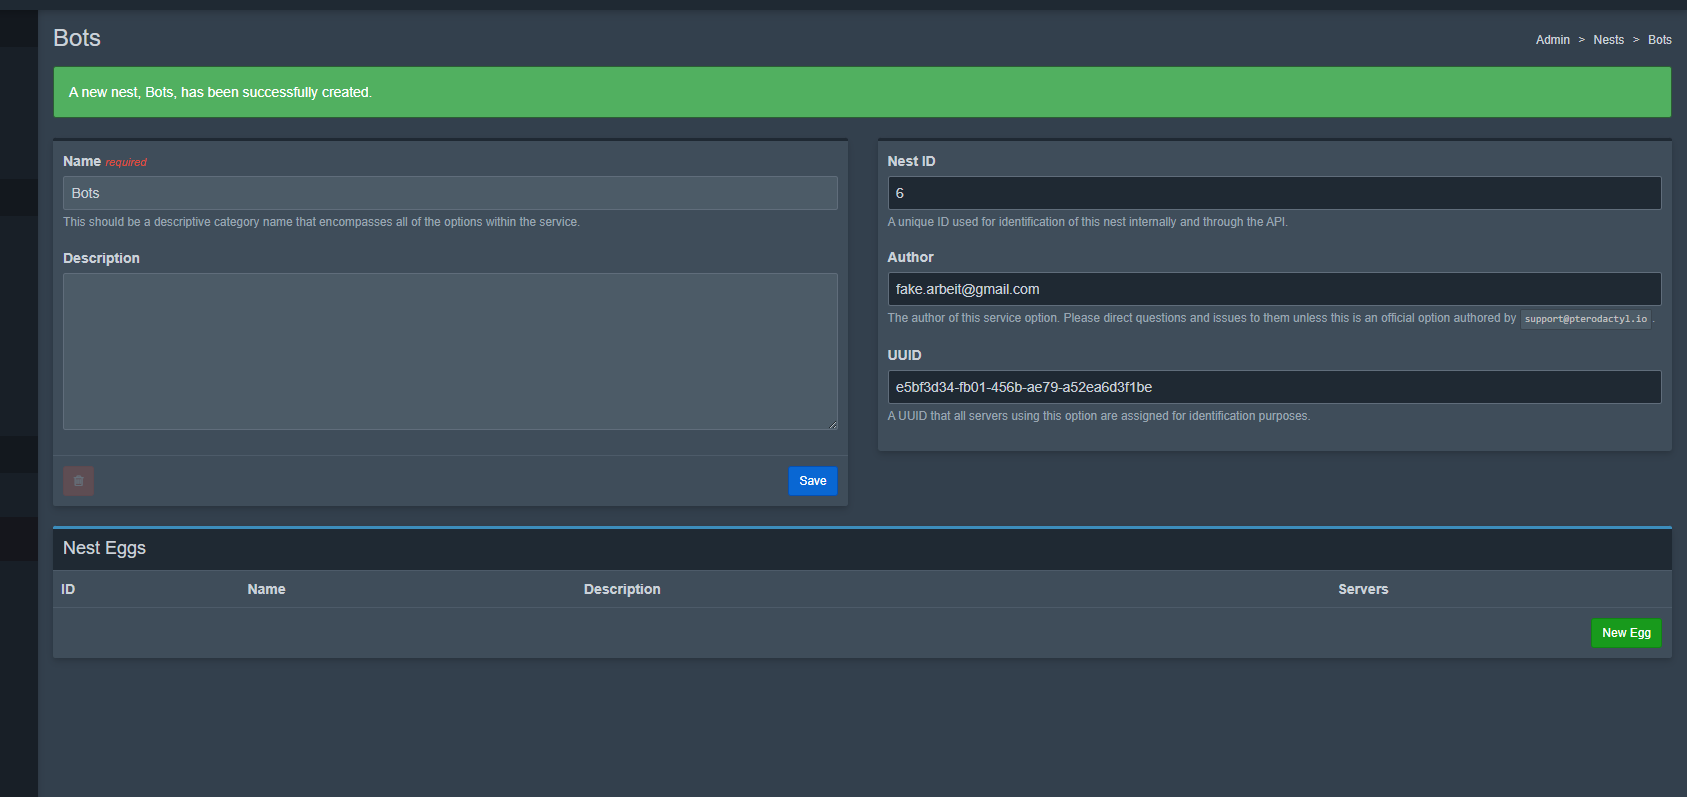The image size is (1687, 797).
Task: Click the Servers column header
Action: [x=1362, y=589]
